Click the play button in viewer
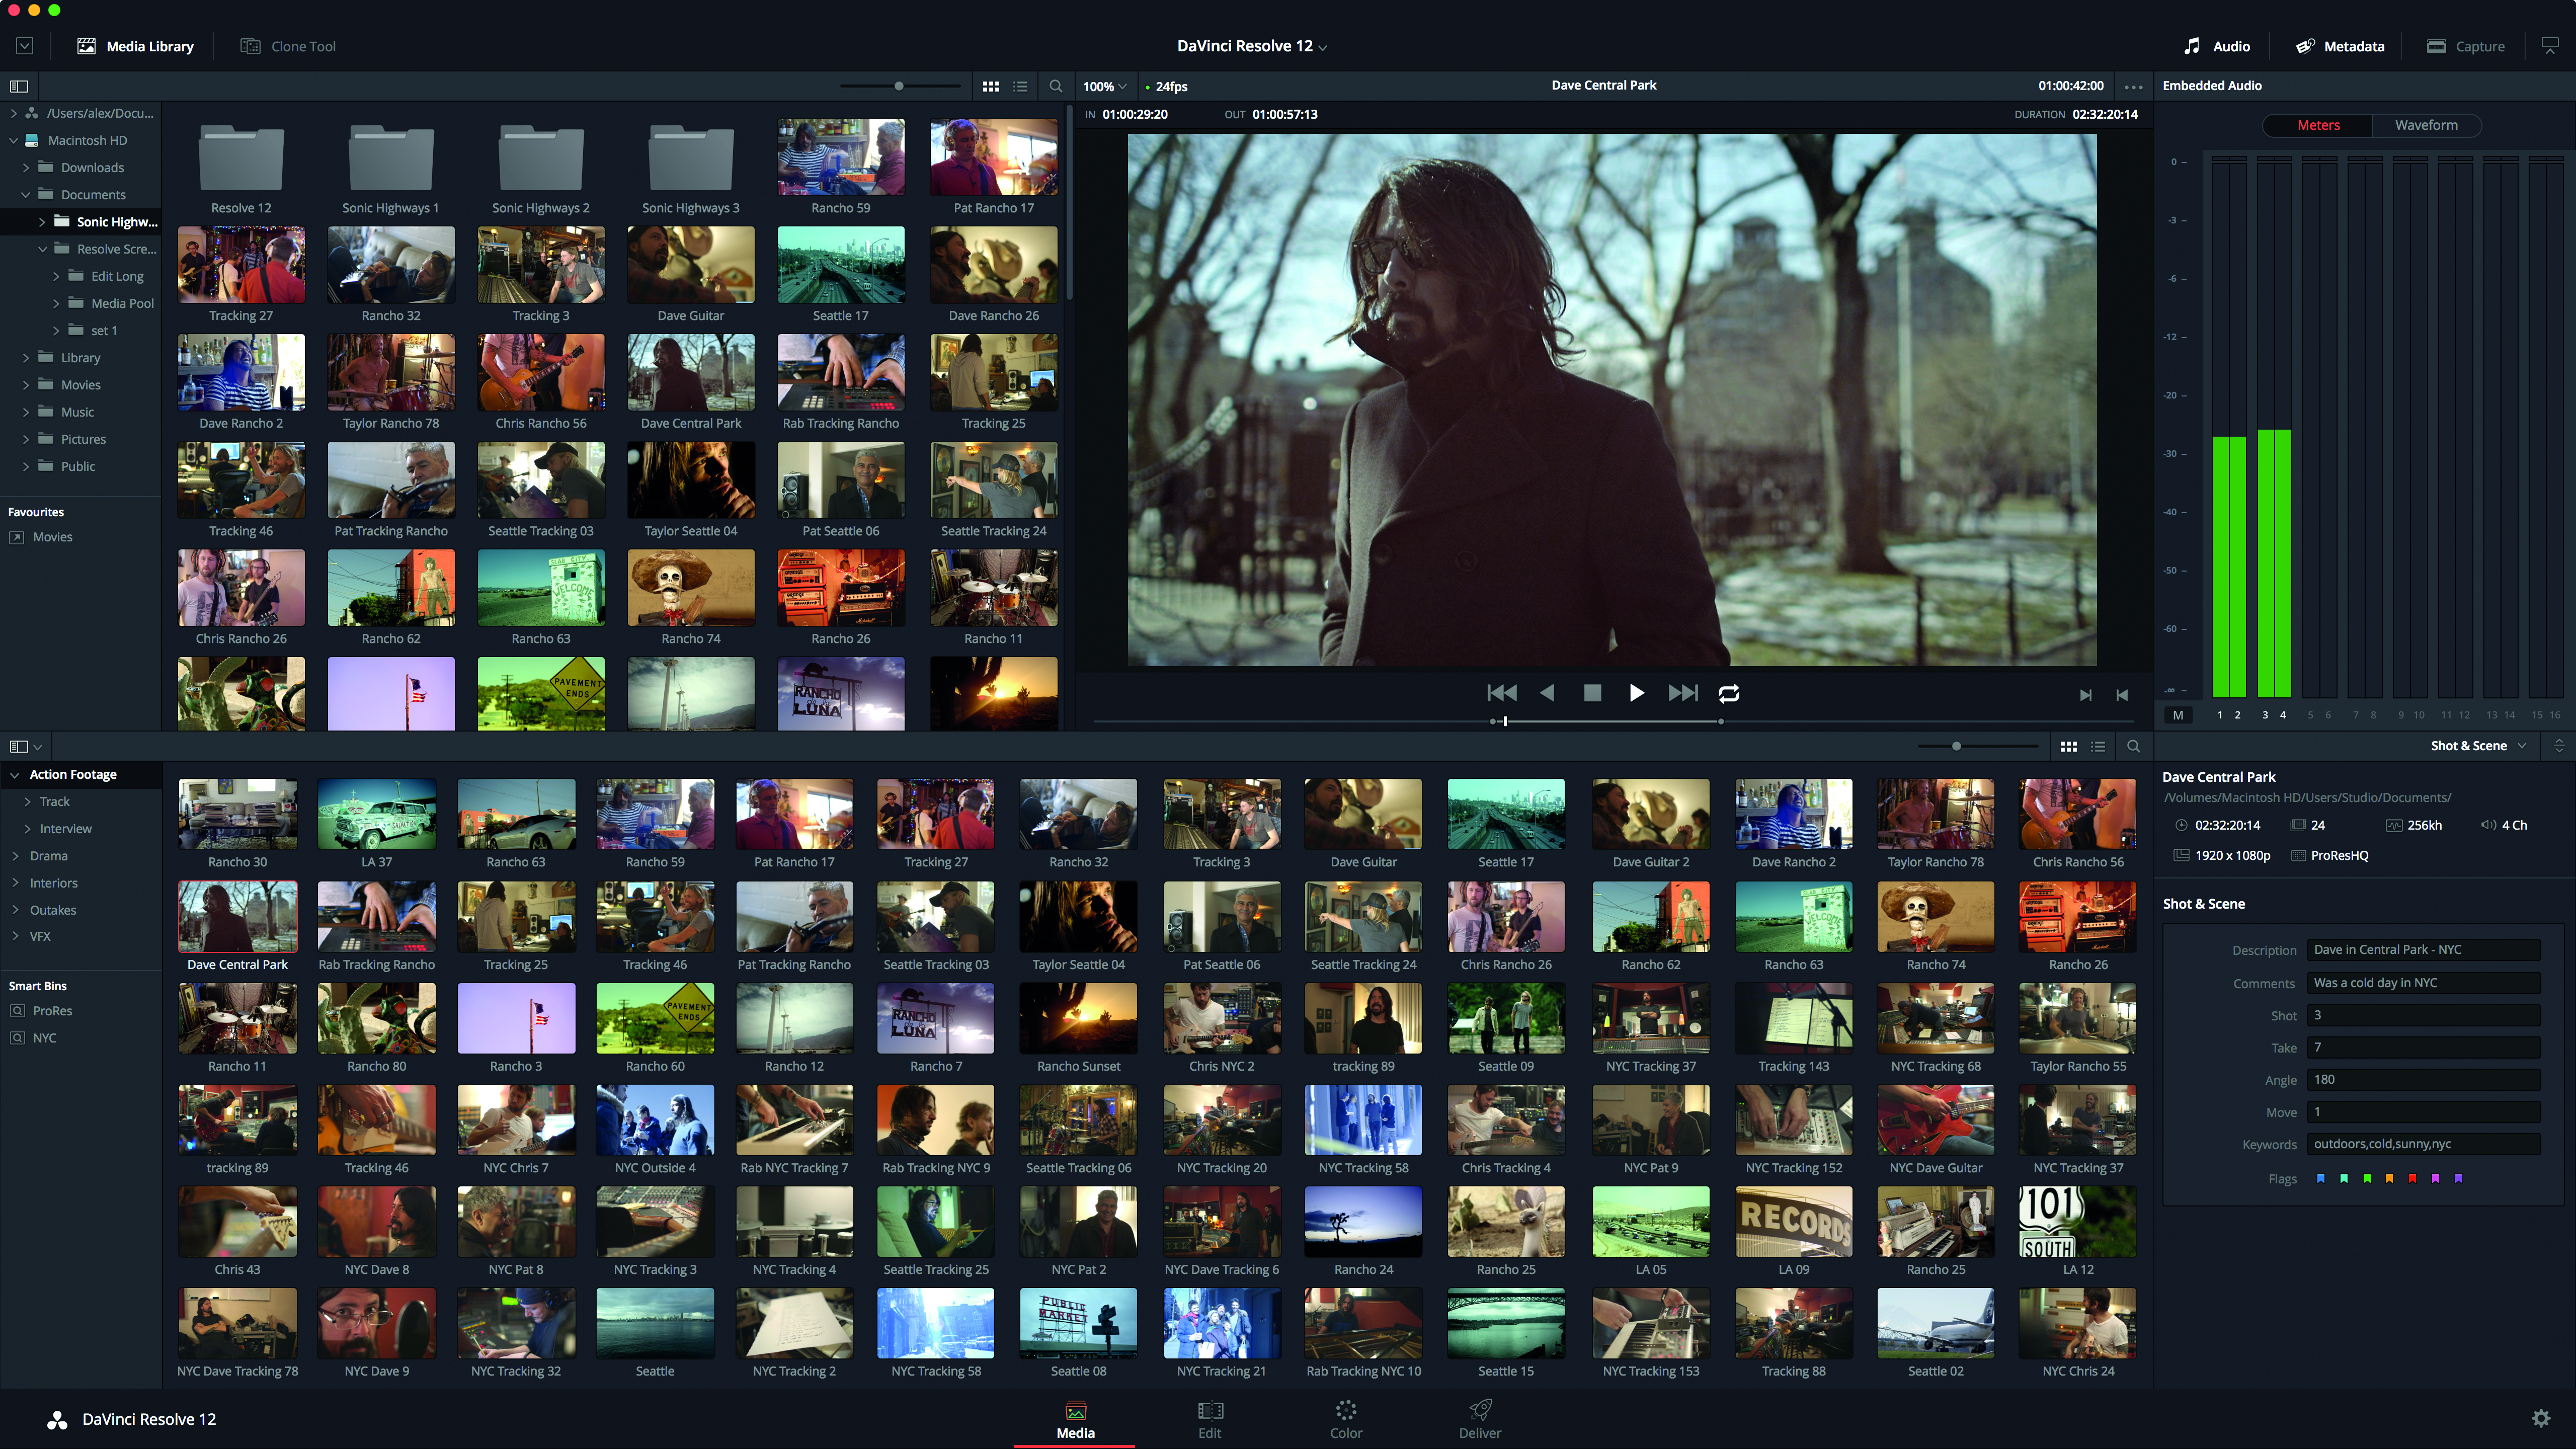The height and width of the screenshot is (1449, 2576). point(1636,693)
